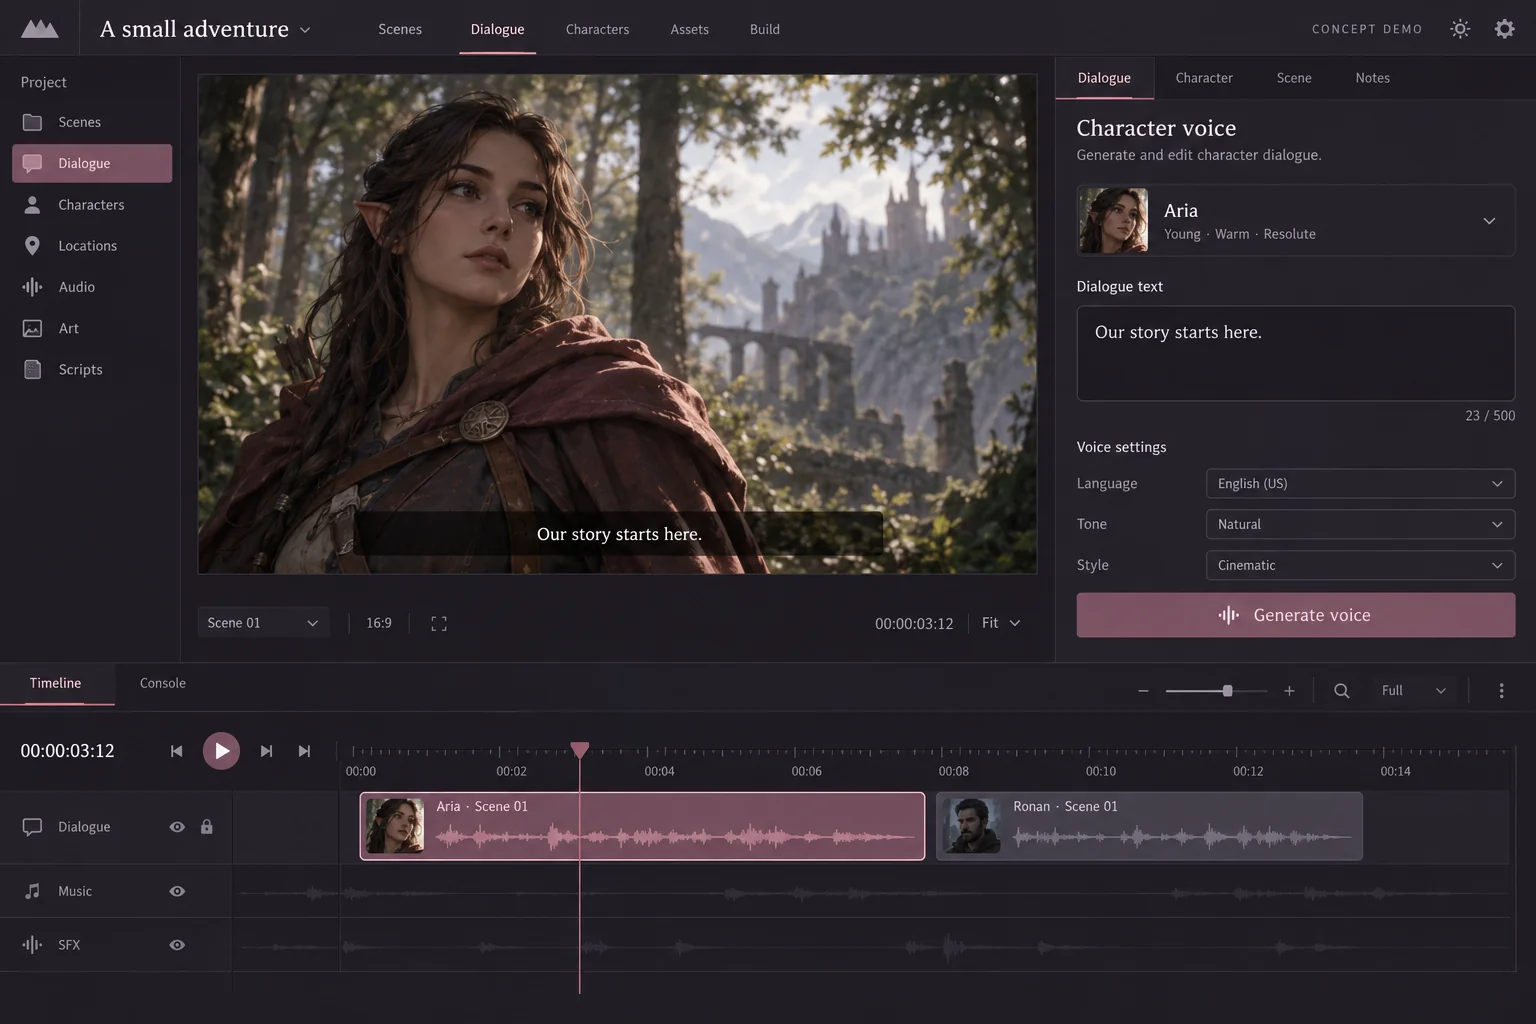Open the Fit zoom dropdown

tap(1001, 623)
